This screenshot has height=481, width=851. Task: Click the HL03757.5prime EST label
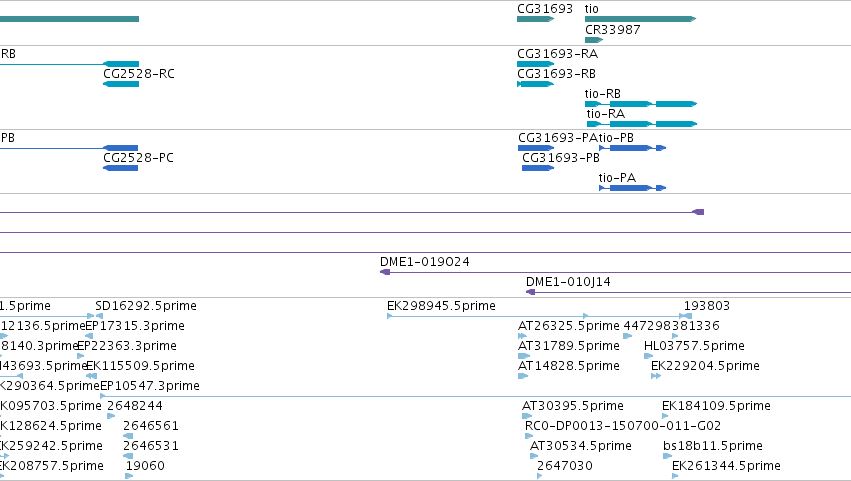(x=694, y=346)
